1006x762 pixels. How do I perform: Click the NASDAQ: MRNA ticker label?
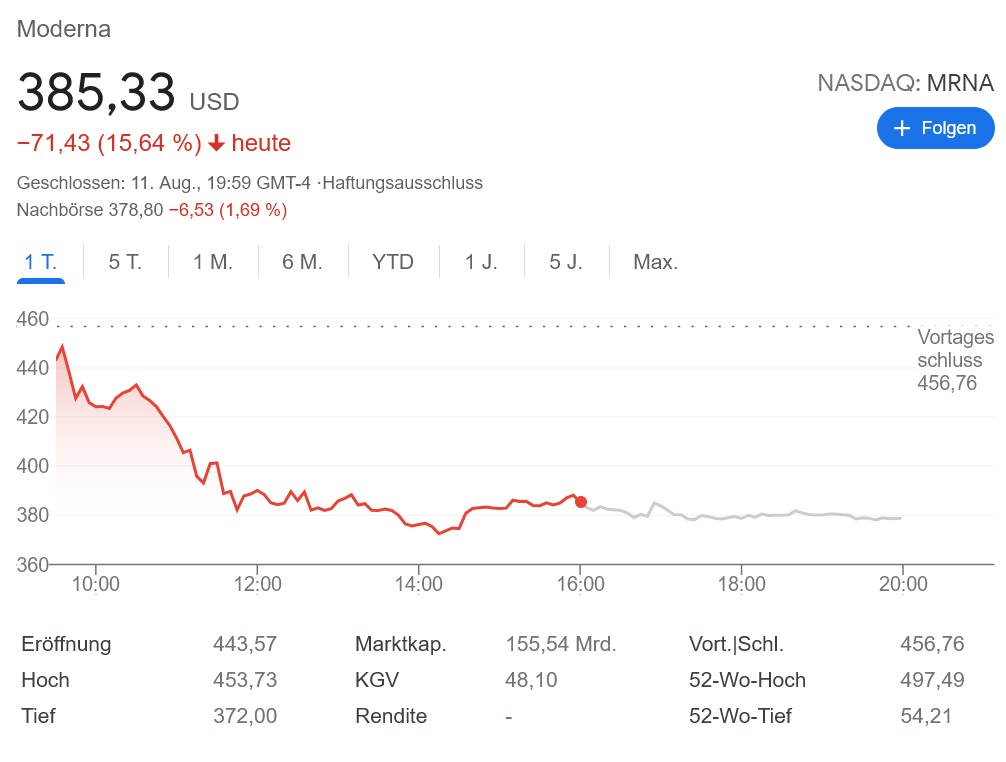[906, 82]
